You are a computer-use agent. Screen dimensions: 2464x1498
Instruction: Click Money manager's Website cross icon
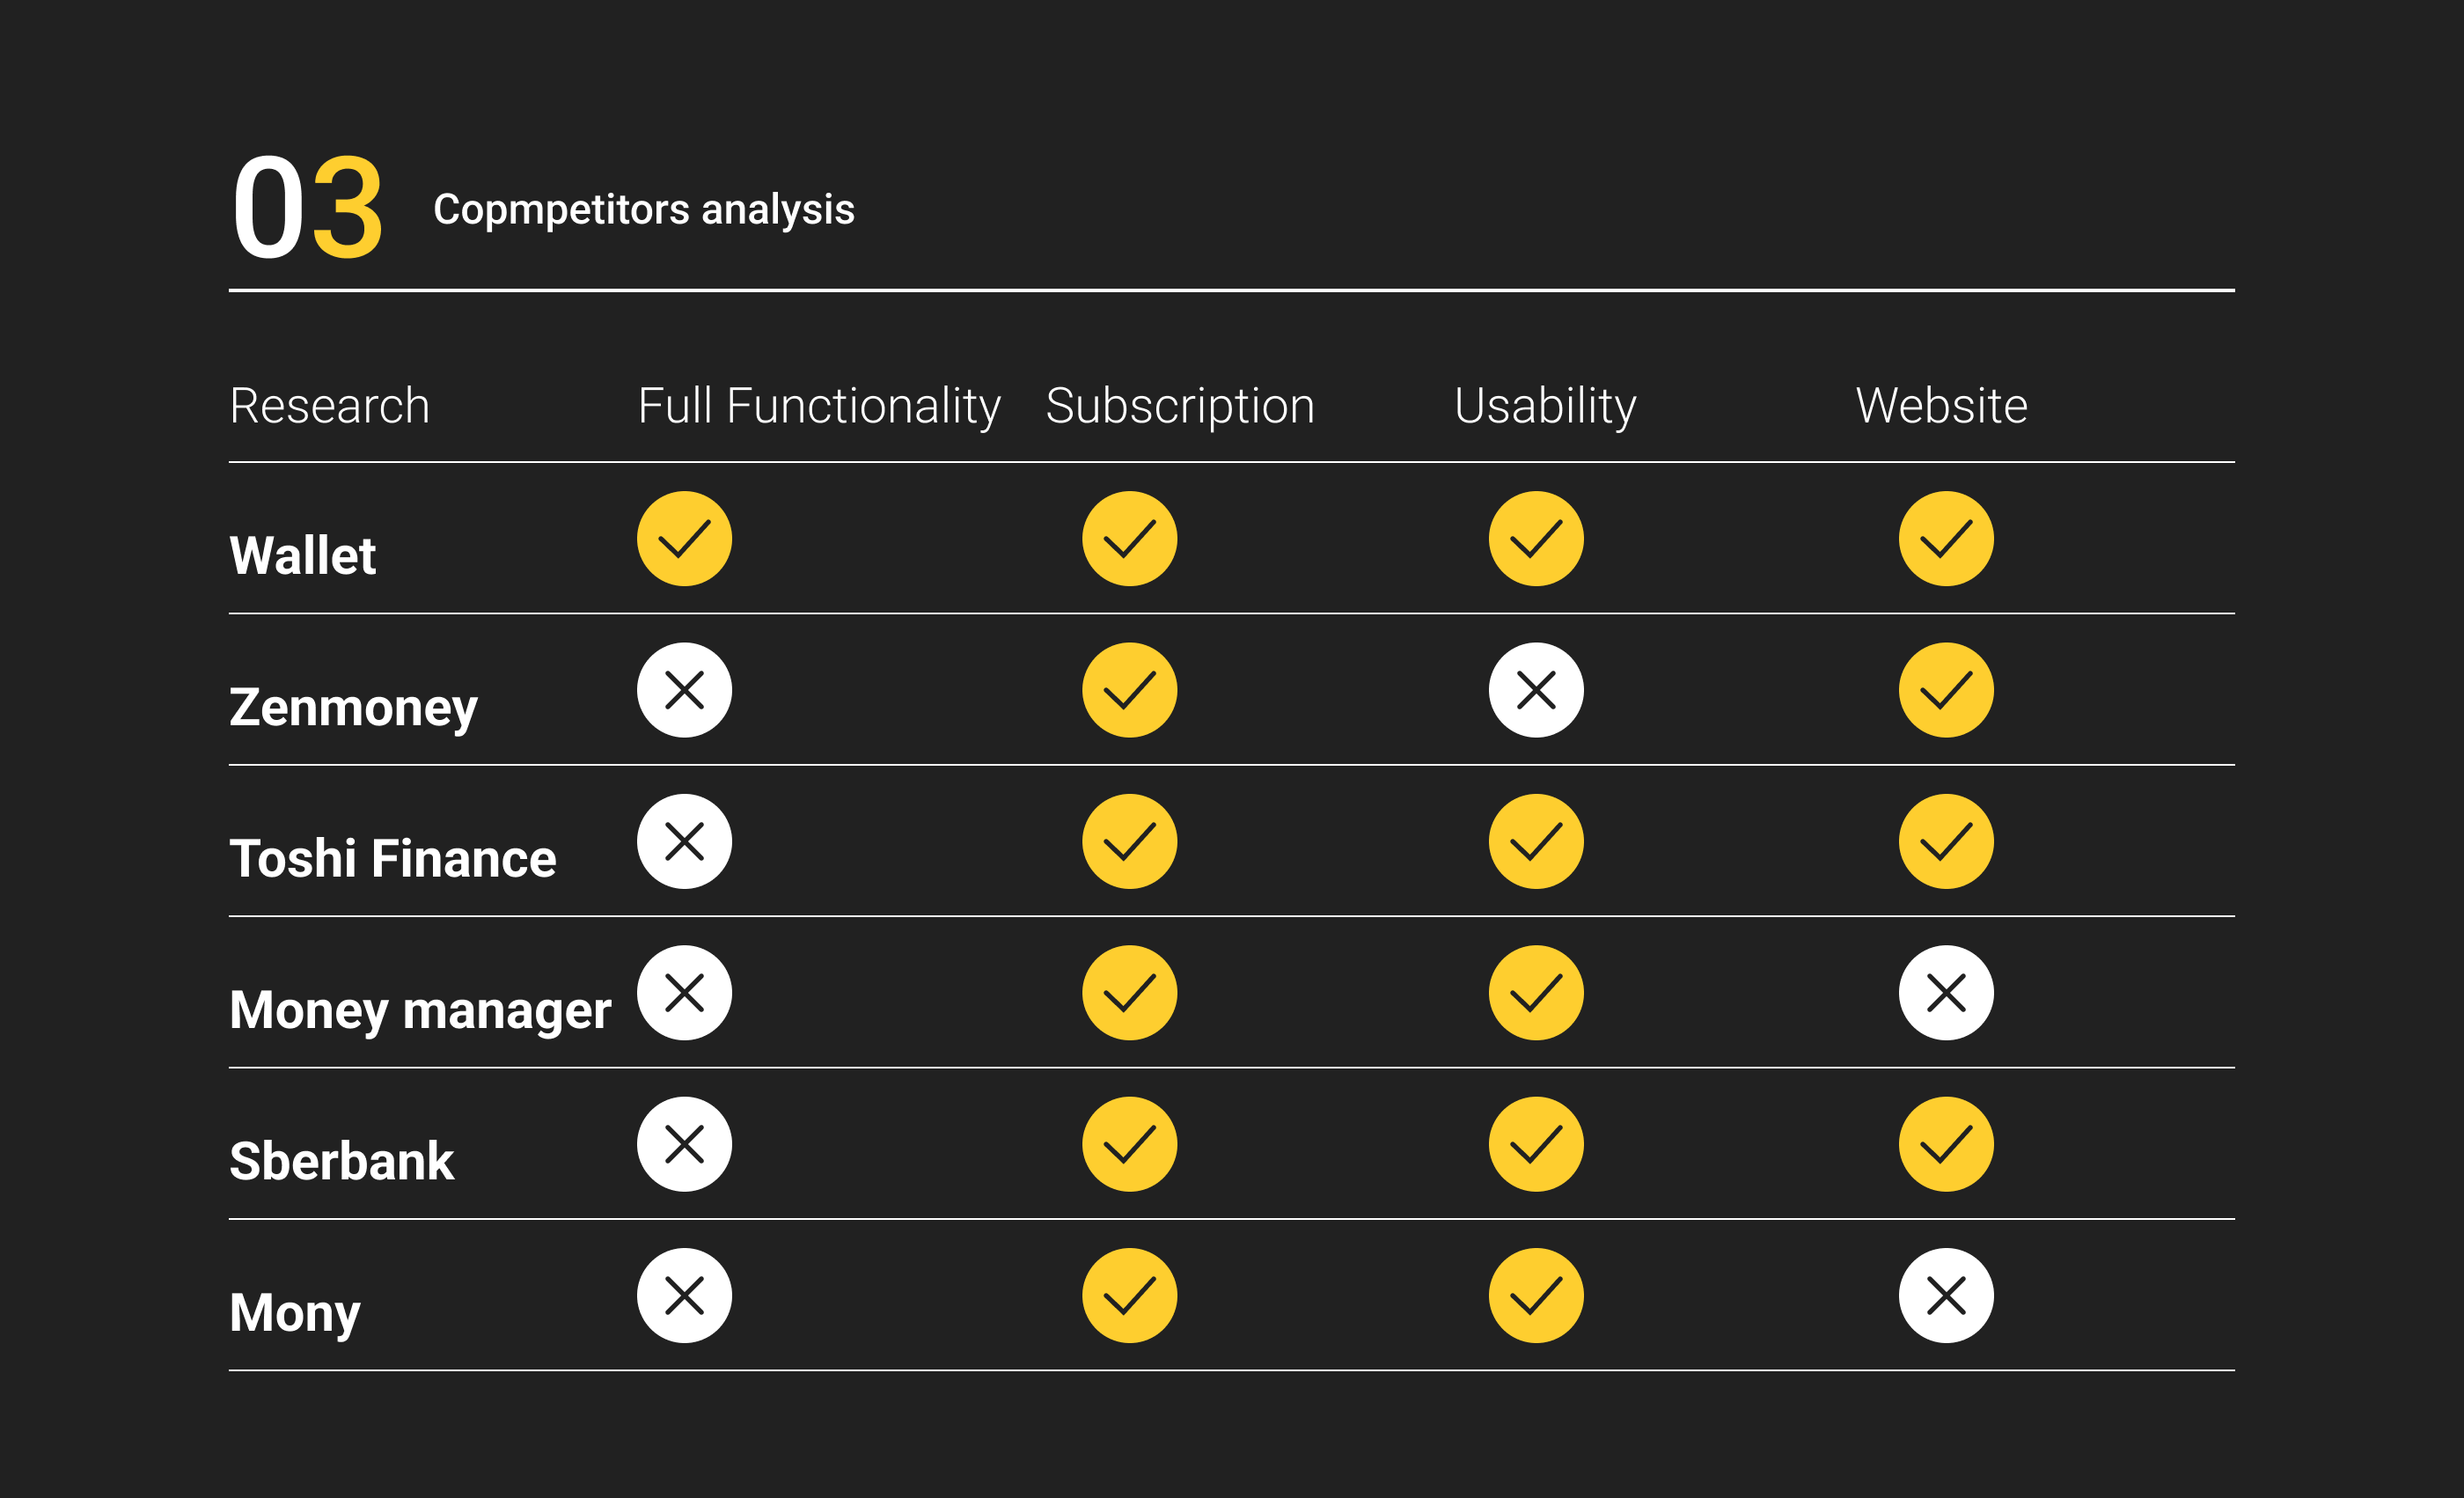1946,993
